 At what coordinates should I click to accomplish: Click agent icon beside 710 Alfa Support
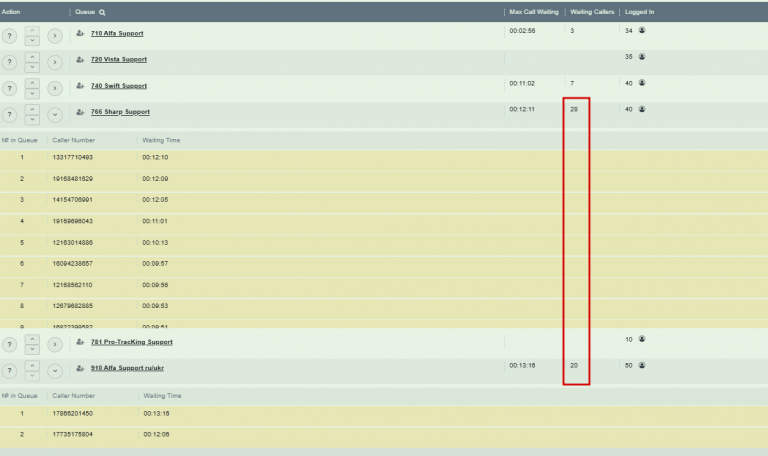80,33
